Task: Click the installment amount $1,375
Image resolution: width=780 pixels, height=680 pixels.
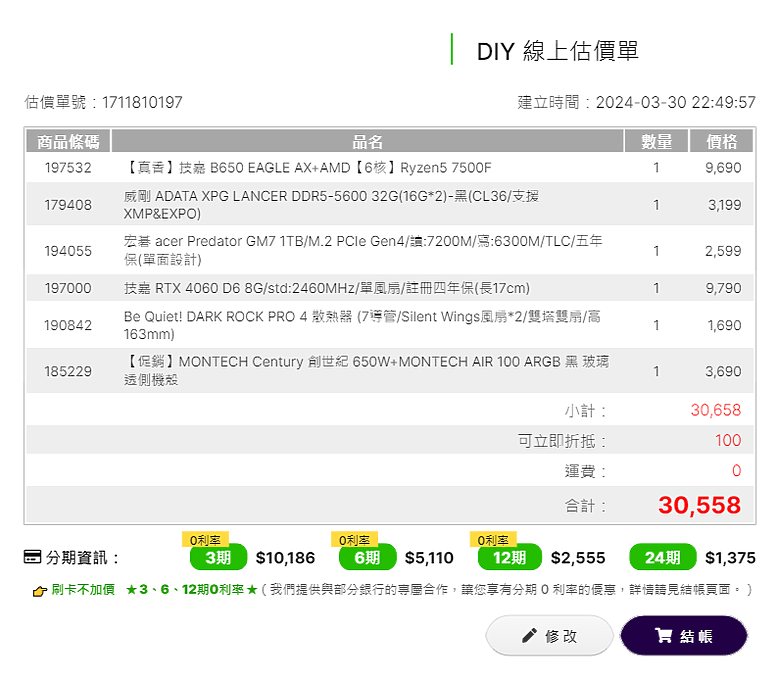Action: pyautogui.click(x=730, y=558)
